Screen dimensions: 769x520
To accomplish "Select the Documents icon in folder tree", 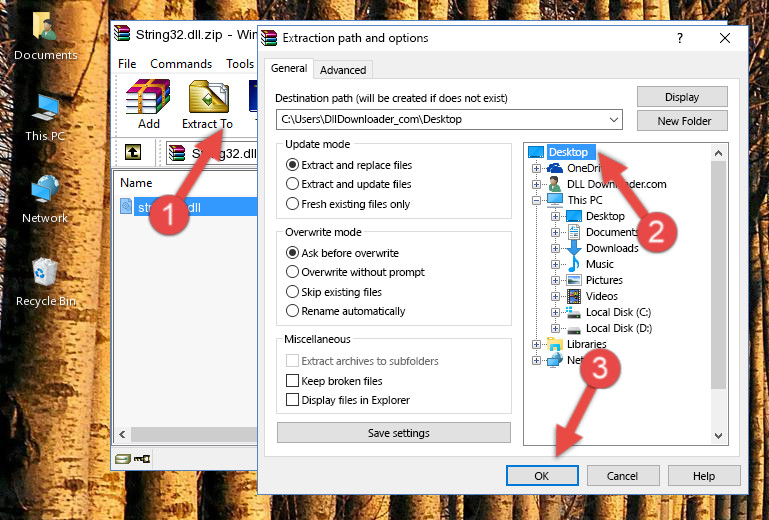I will point(574,232).
